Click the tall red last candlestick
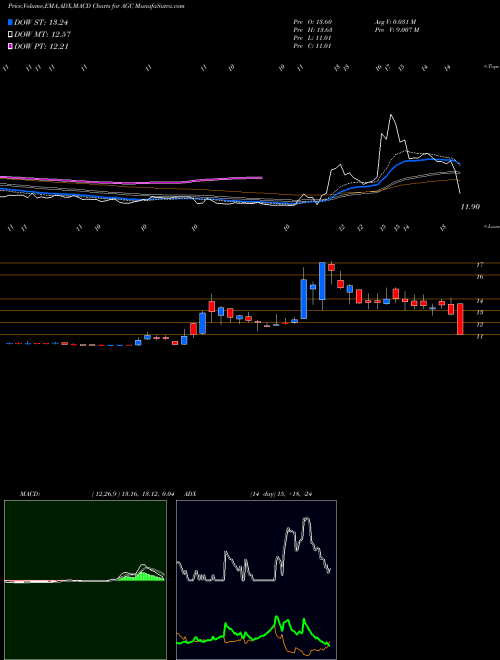500x660 pixels. pyautogui.click(x=460, y=319)
